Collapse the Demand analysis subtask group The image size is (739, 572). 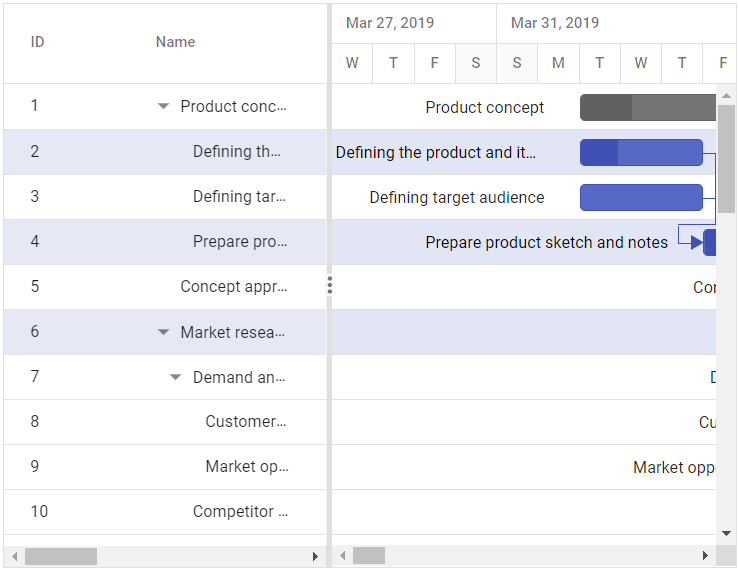[176, 378]
